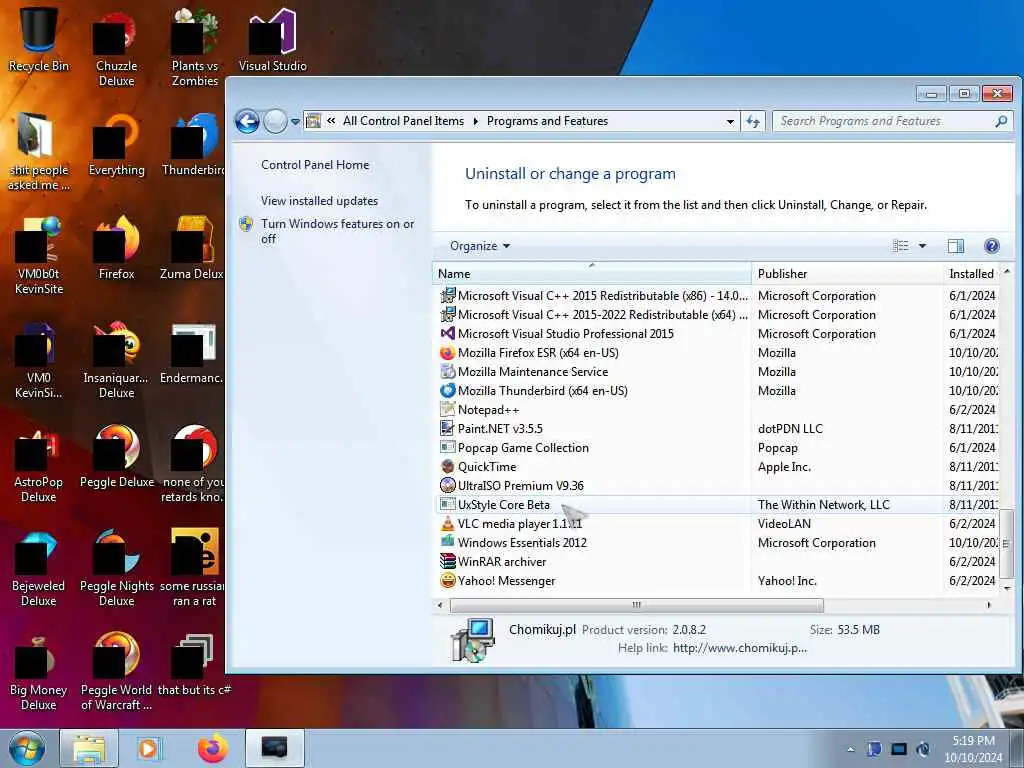The height and width of the screenshot is (768, 1024).
Task: Click the Mozilla Thunderbird list icon
Action: click(447, 391)
